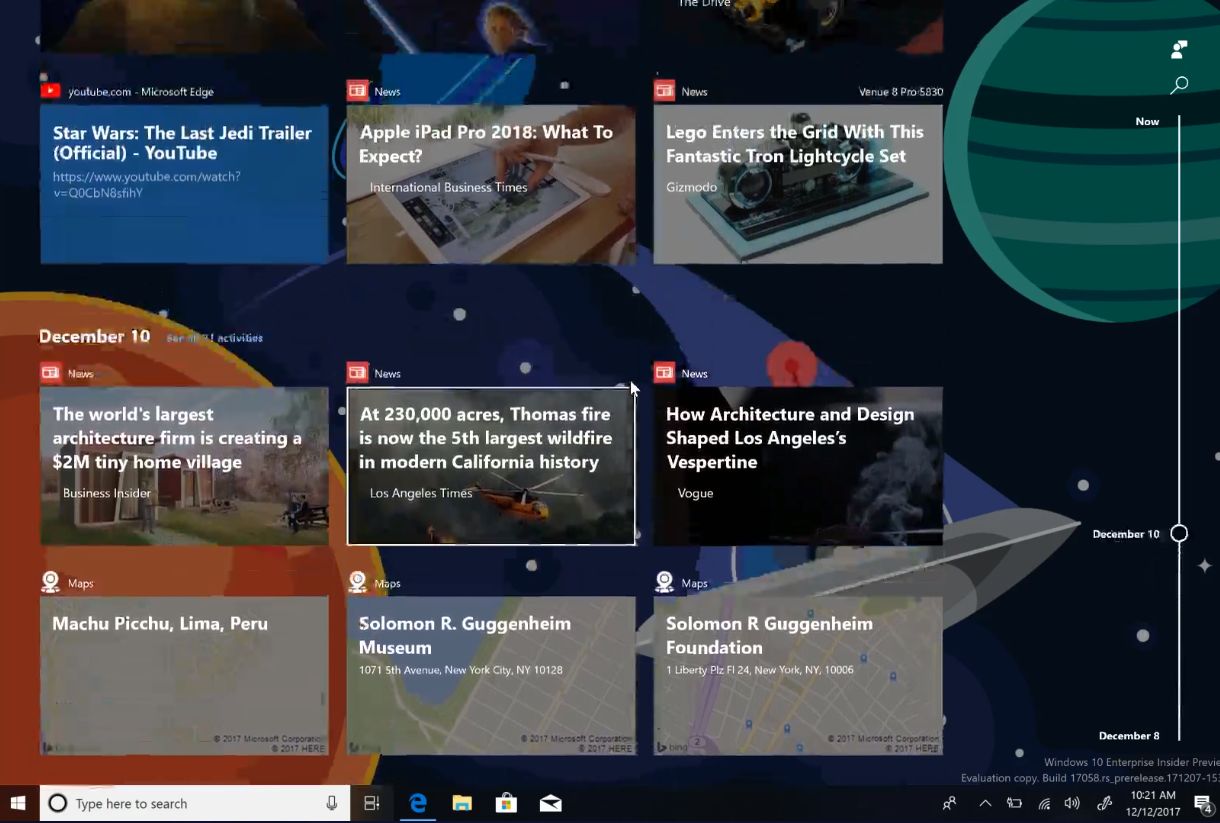Viewport: 1220px width, 823px height.
Task: Open File Explorer from the taskbar
Action: click(x=462, y=803)
